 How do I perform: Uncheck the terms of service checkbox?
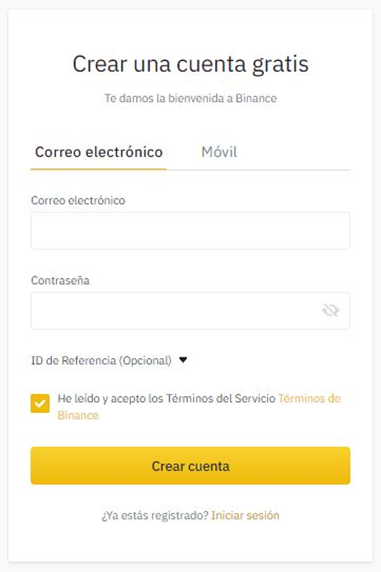(40, 403)
